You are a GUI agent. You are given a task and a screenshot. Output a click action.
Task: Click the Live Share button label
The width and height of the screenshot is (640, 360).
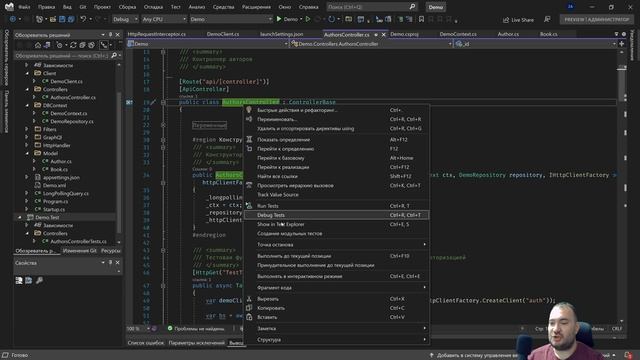(522, 20)
